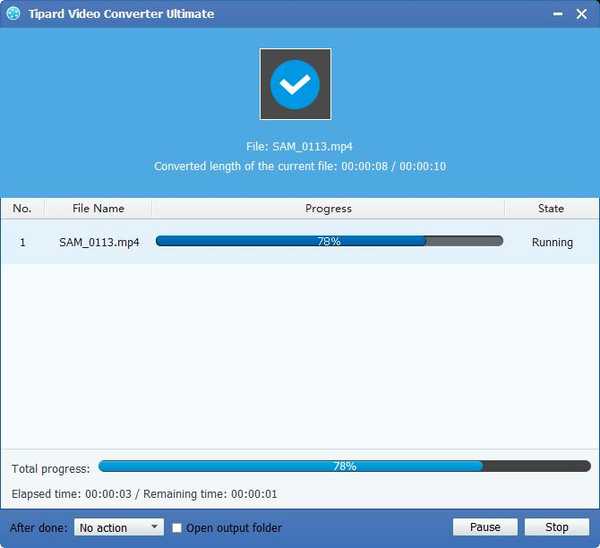
Task: Minimize the Tipard converter window
Action: tap(558, 14)
